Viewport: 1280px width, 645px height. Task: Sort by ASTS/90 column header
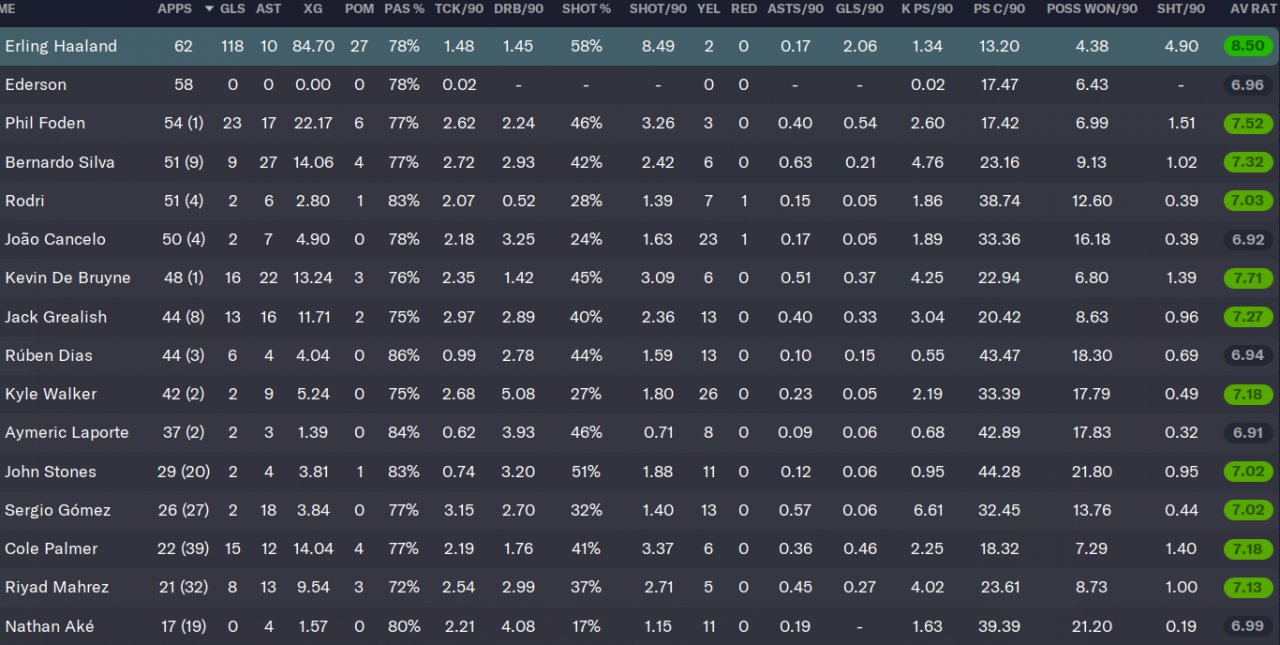(796, 9)
